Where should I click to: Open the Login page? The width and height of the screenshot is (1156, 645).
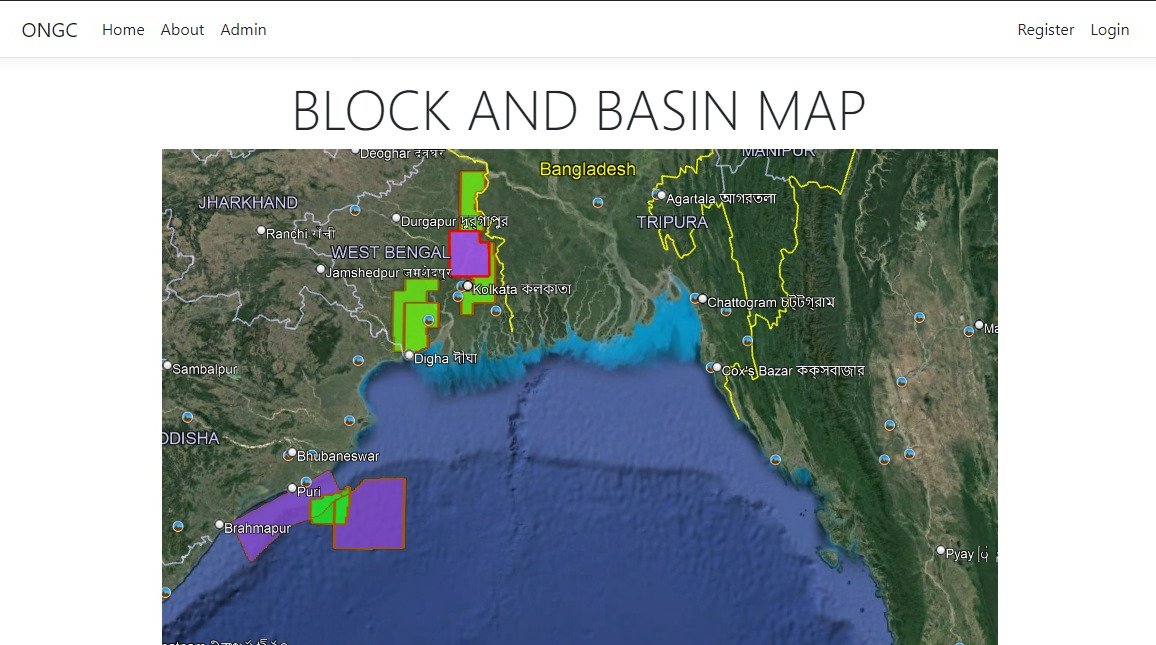pos(1109,30)
